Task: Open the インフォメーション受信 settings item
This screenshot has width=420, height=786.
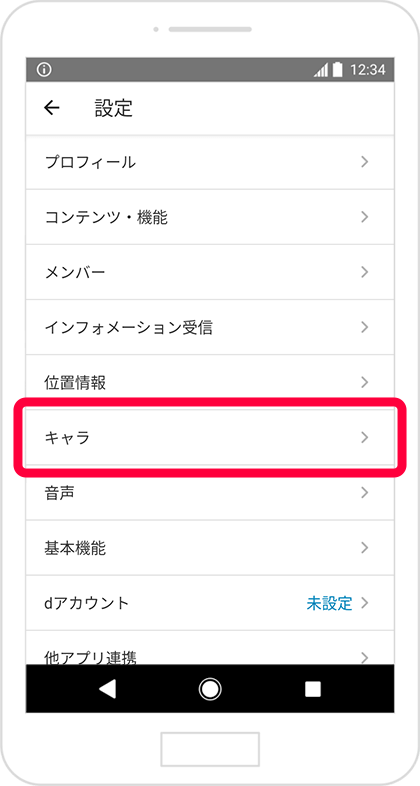Action: (210, 327)
